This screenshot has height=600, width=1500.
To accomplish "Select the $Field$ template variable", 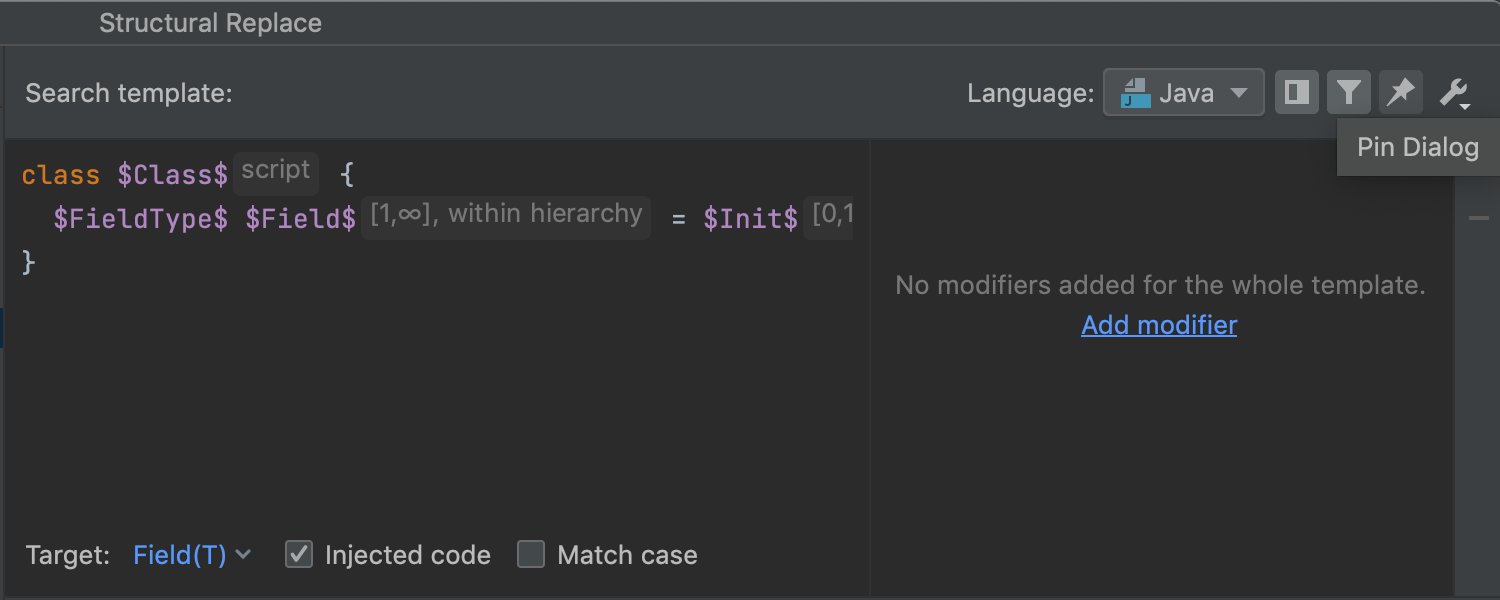I will coord(300,219).
